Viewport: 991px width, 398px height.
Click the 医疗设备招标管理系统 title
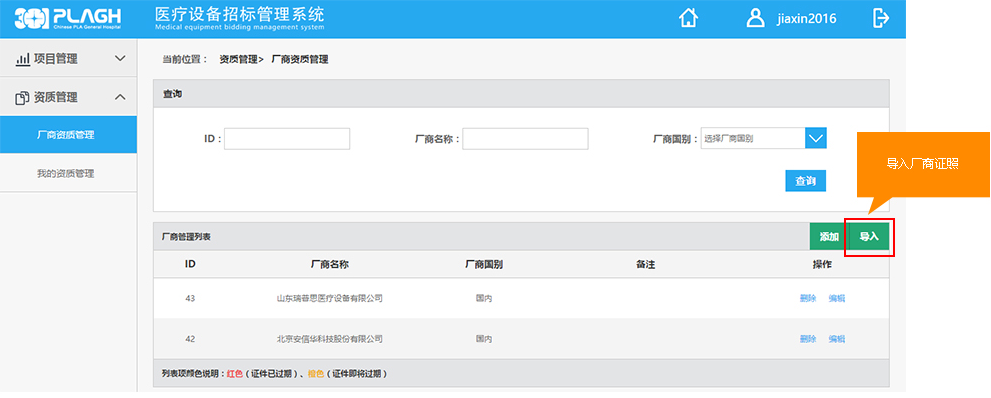point(240,15)
